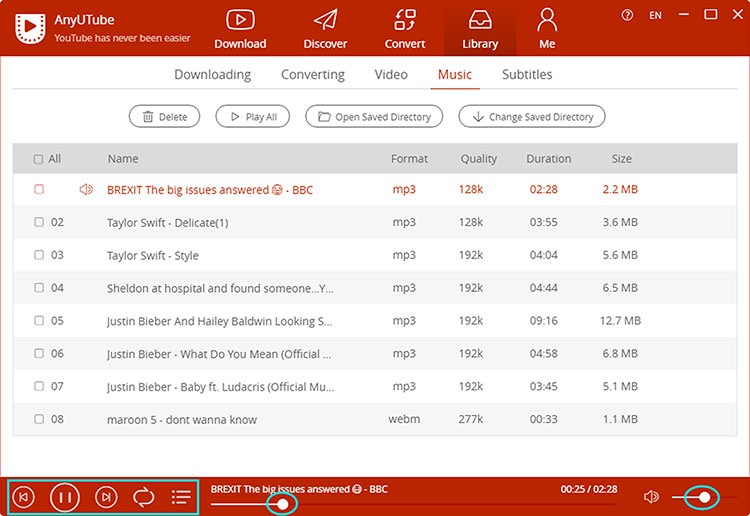Check box for What Do You Mean track
750x516 pixels.
click(x=39, y=353)
